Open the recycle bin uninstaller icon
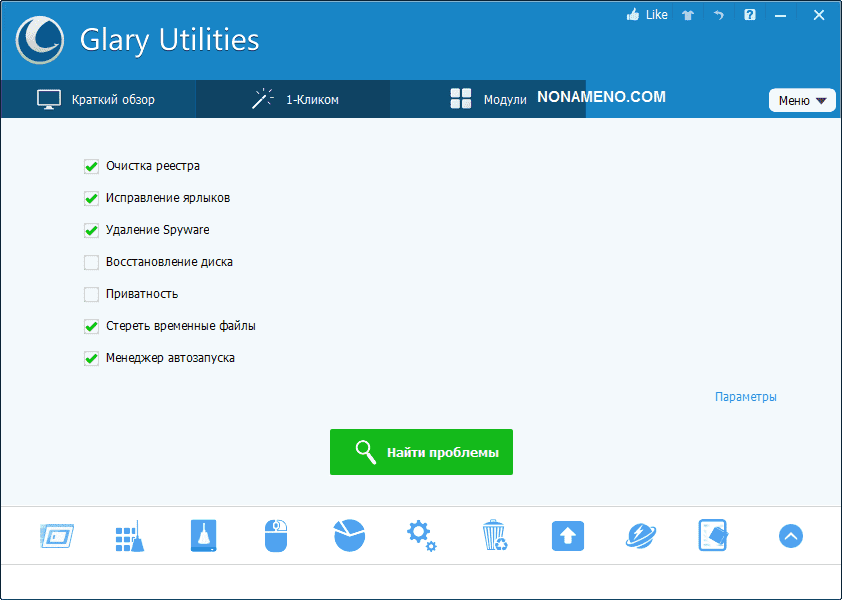Image resolution: width=843 pixels, height=601 pixels. [494, 536]
